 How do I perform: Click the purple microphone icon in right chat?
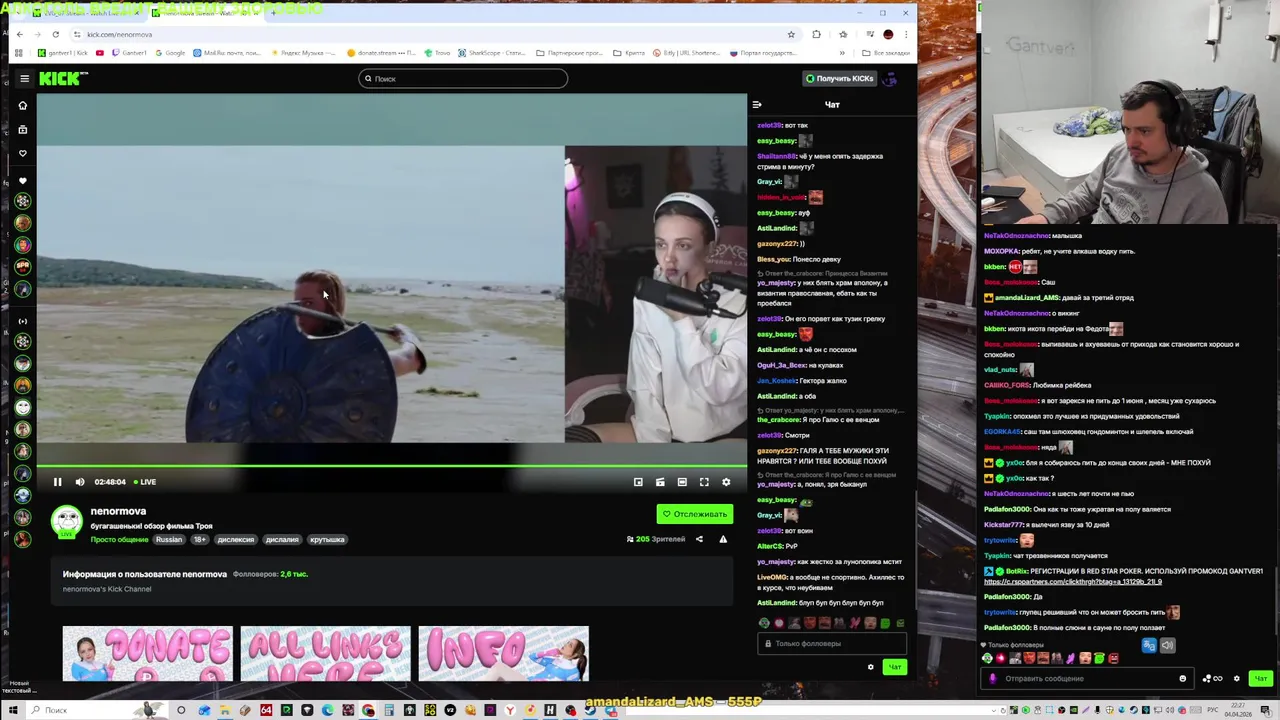[992, 679]
